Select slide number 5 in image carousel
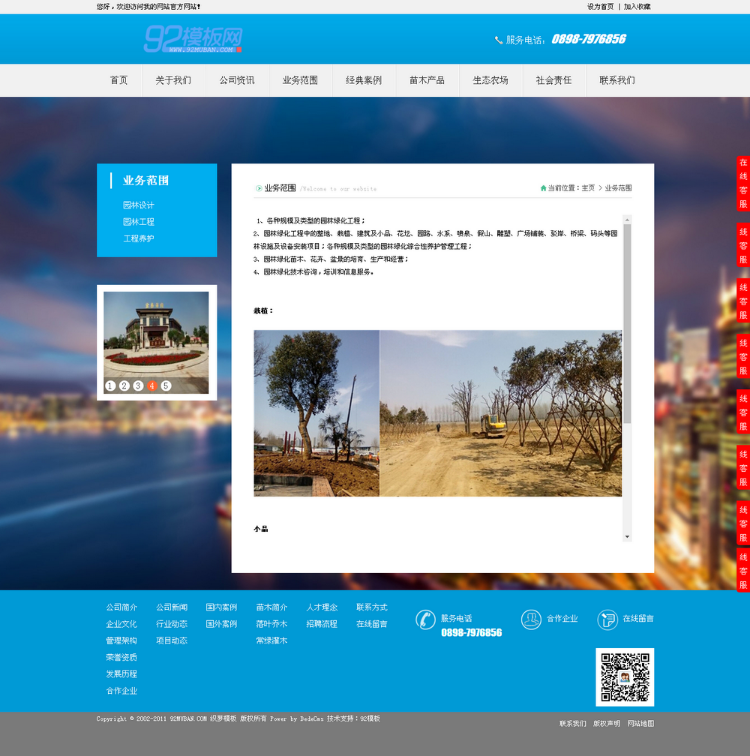The width and height of the screenshot is (750, 756). (x=166, y=386)
